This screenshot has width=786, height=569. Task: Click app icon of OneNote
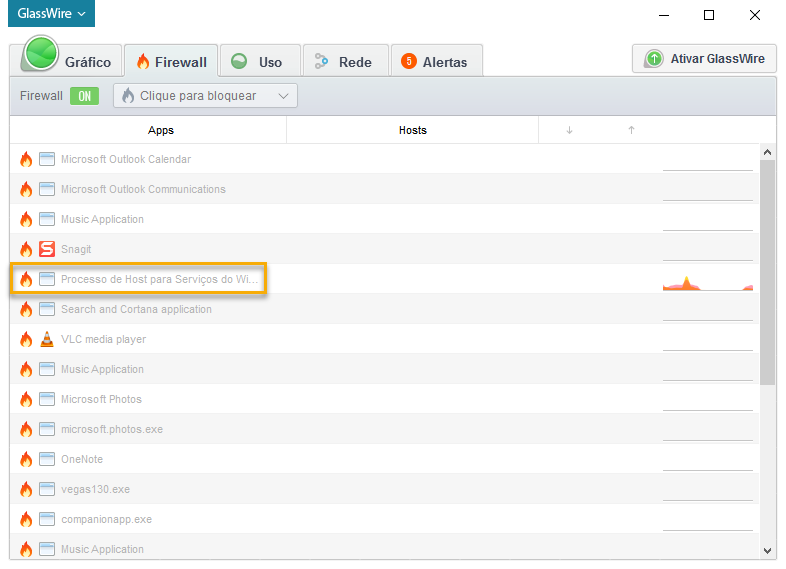[x=47, y=459]
